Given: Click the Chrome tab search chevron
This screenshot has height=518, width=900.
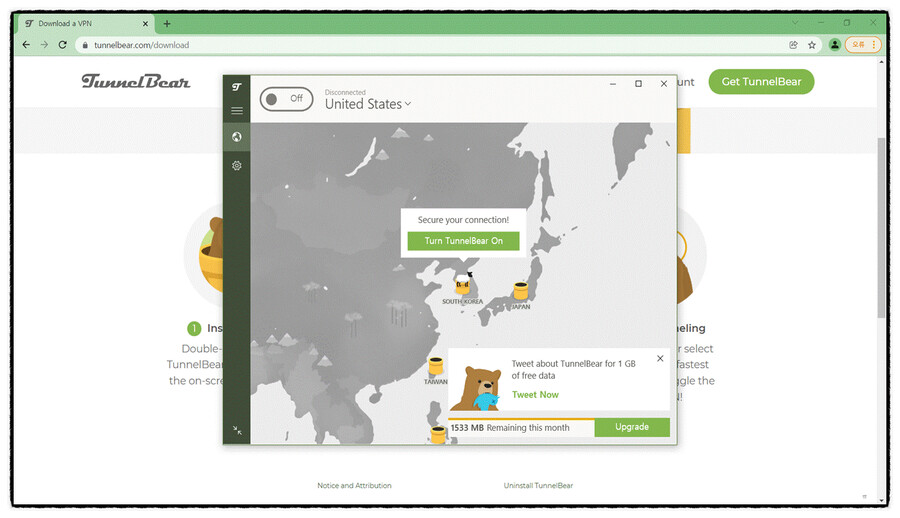Looking at the screenshot, I should click(x=795, y=23).
